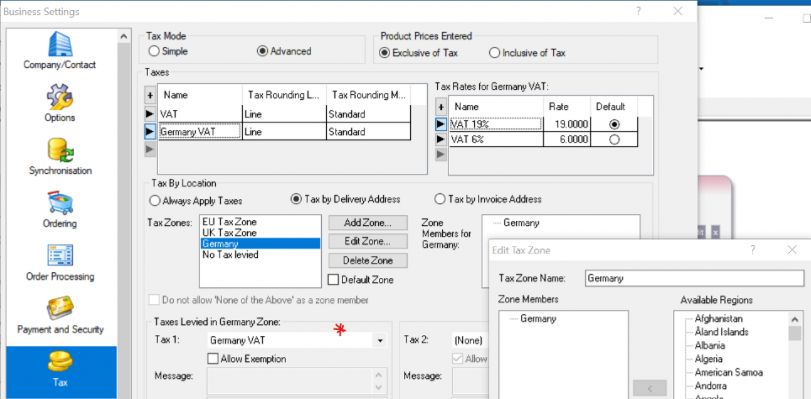This screenshot has height=399, width=811.
Task: Click the Add Zone button
Action: [x=368, y=223]
